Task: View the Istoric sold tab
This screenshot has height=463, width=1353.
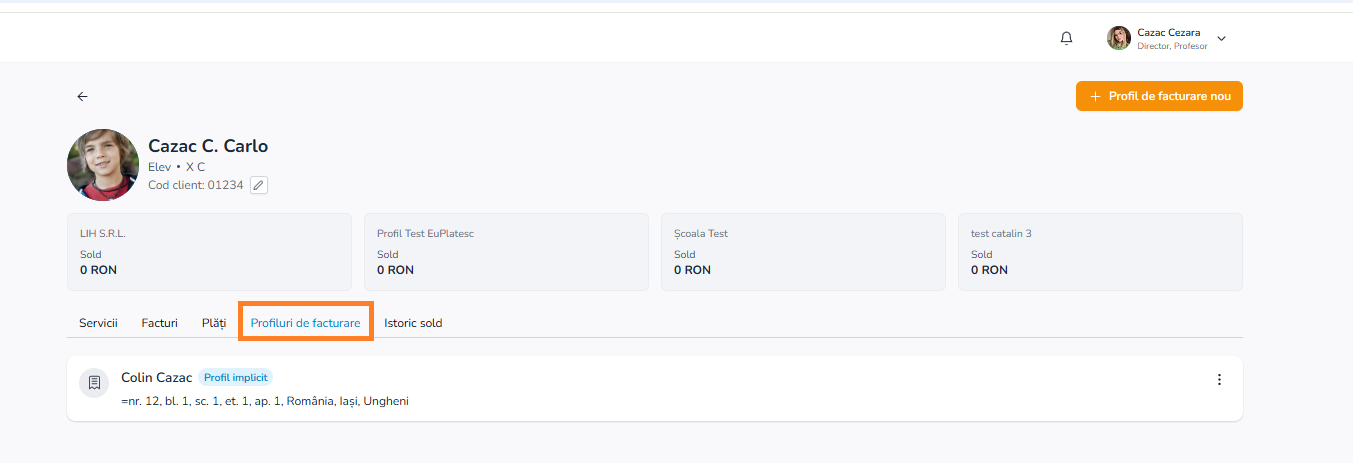Action: pyautogui.click(x=413, y=323)
